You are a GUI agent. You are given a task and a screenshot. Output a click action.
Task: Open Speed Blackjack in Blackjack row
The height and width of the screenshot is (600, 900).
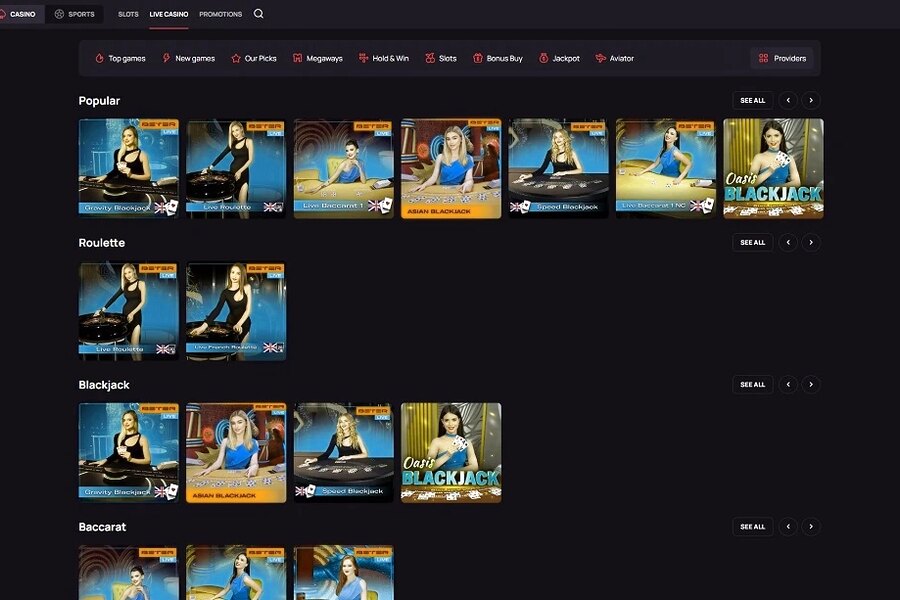(343, 452)
